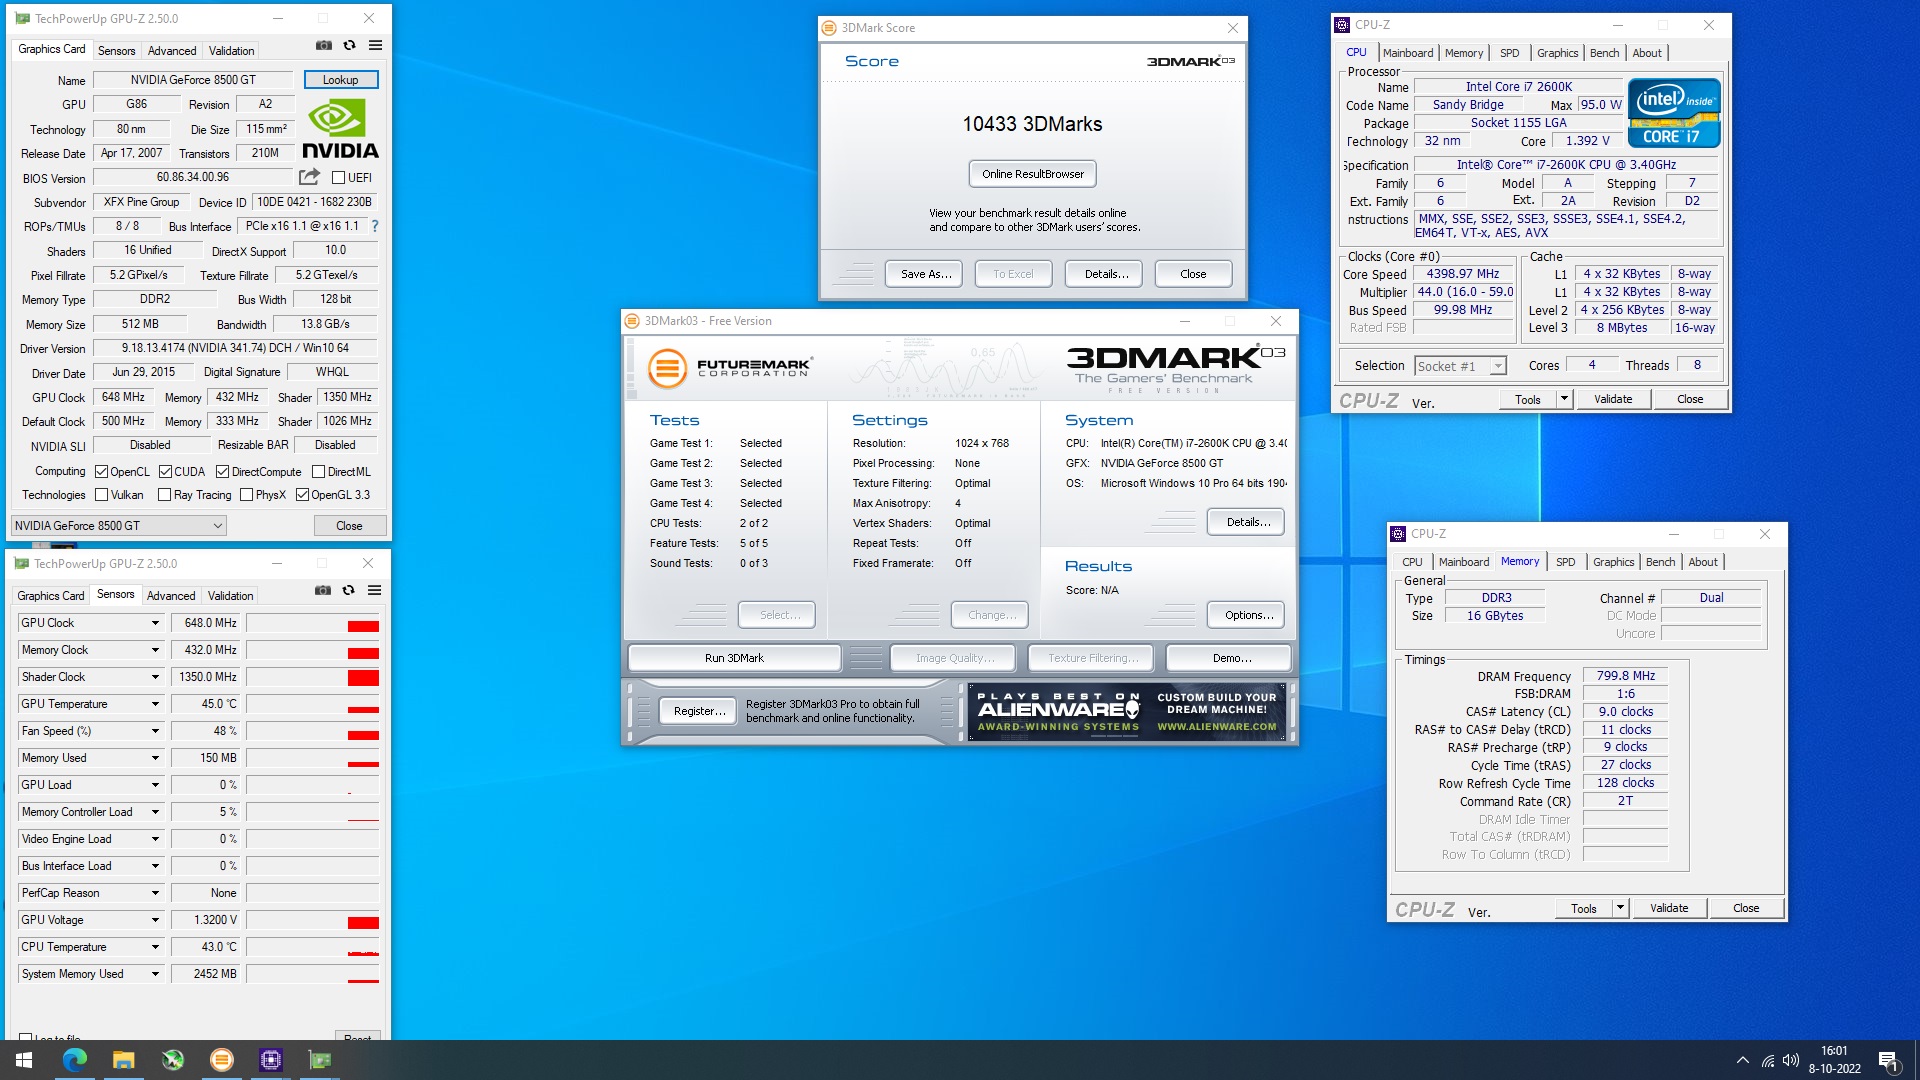Open Graphics Card tab in GPU-Z Sensors window

pos(51,596)
